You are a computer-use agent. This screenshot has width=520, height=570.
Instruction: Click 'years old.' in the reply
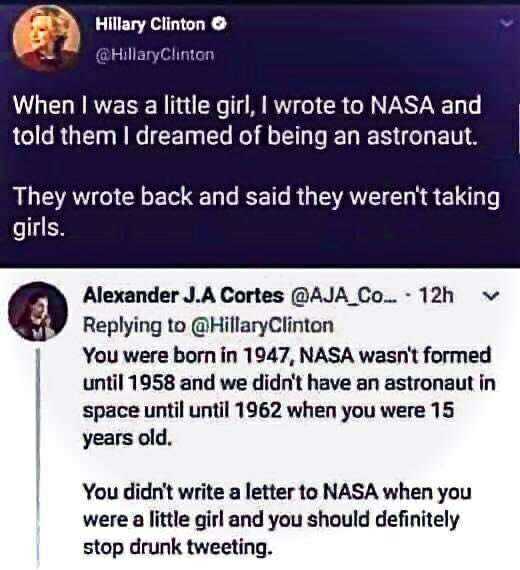[x=127, y=438]
